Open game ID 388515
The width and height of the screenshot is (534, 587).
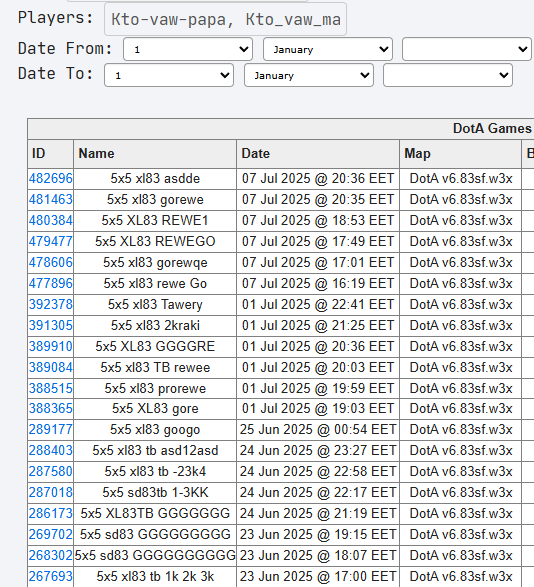[51, 388]
